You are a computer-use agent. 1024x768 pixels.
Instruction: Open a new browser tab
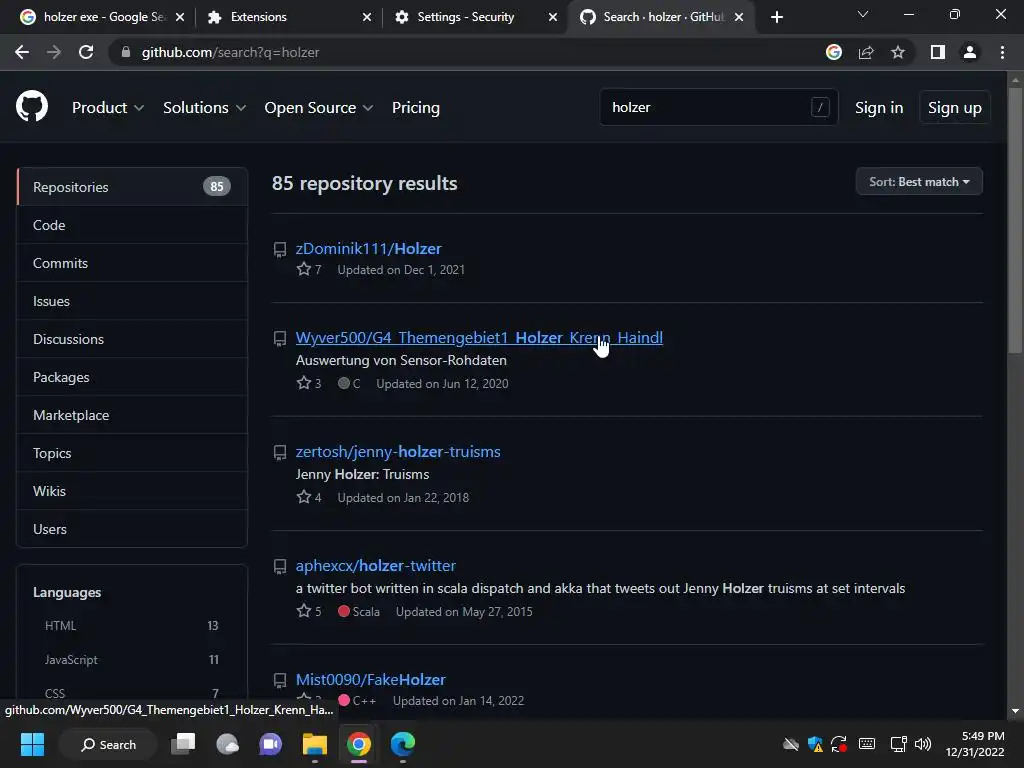[776, 17]
